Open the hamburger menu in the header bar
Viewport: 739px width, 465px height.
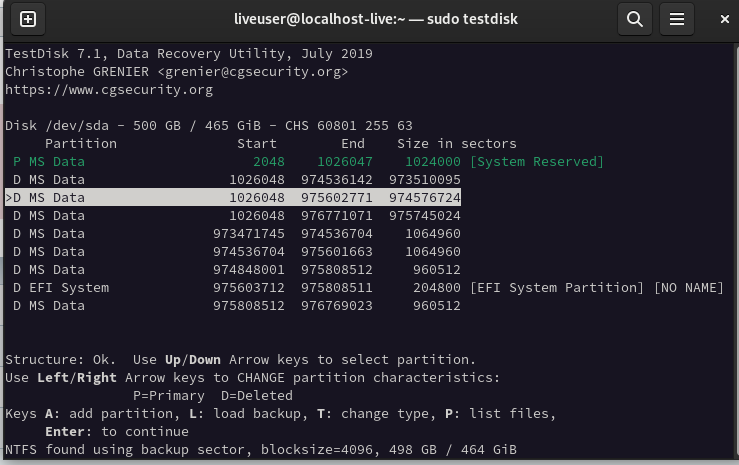coord(677,19)
